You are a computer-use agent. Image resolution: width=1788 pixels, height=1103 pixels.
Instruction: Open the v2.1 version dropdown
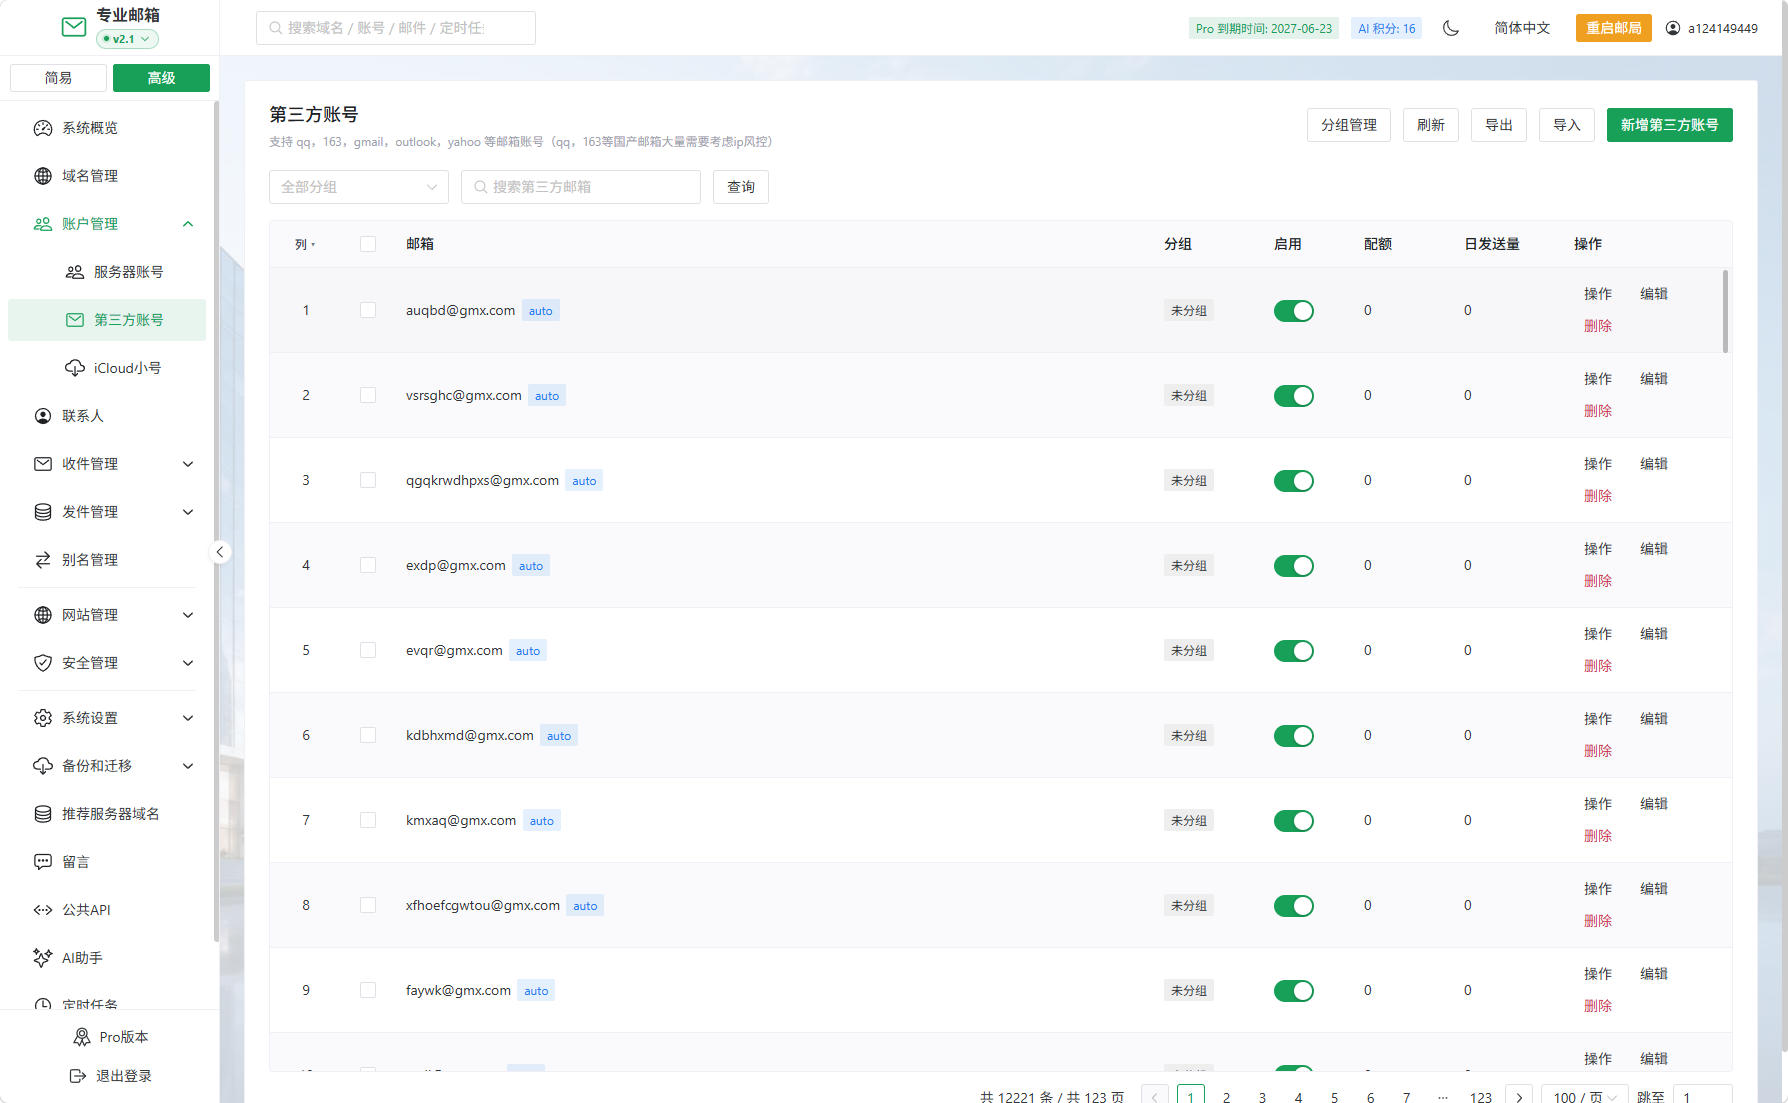coord(127,39)
